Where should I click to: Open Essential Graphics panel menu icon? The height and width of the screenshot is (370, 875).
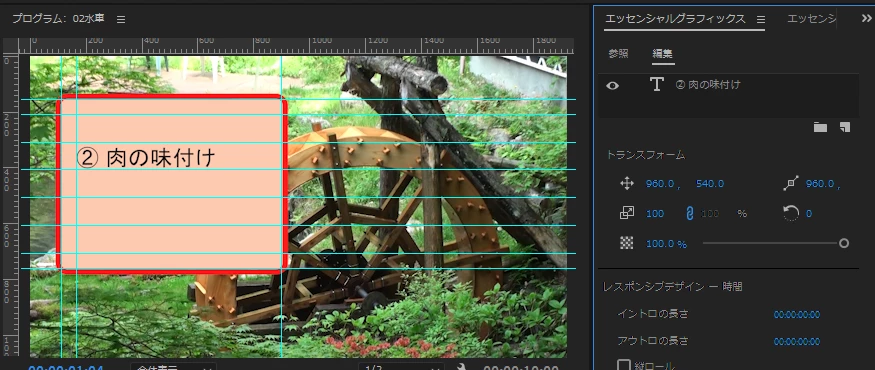(x=761, y=20)
